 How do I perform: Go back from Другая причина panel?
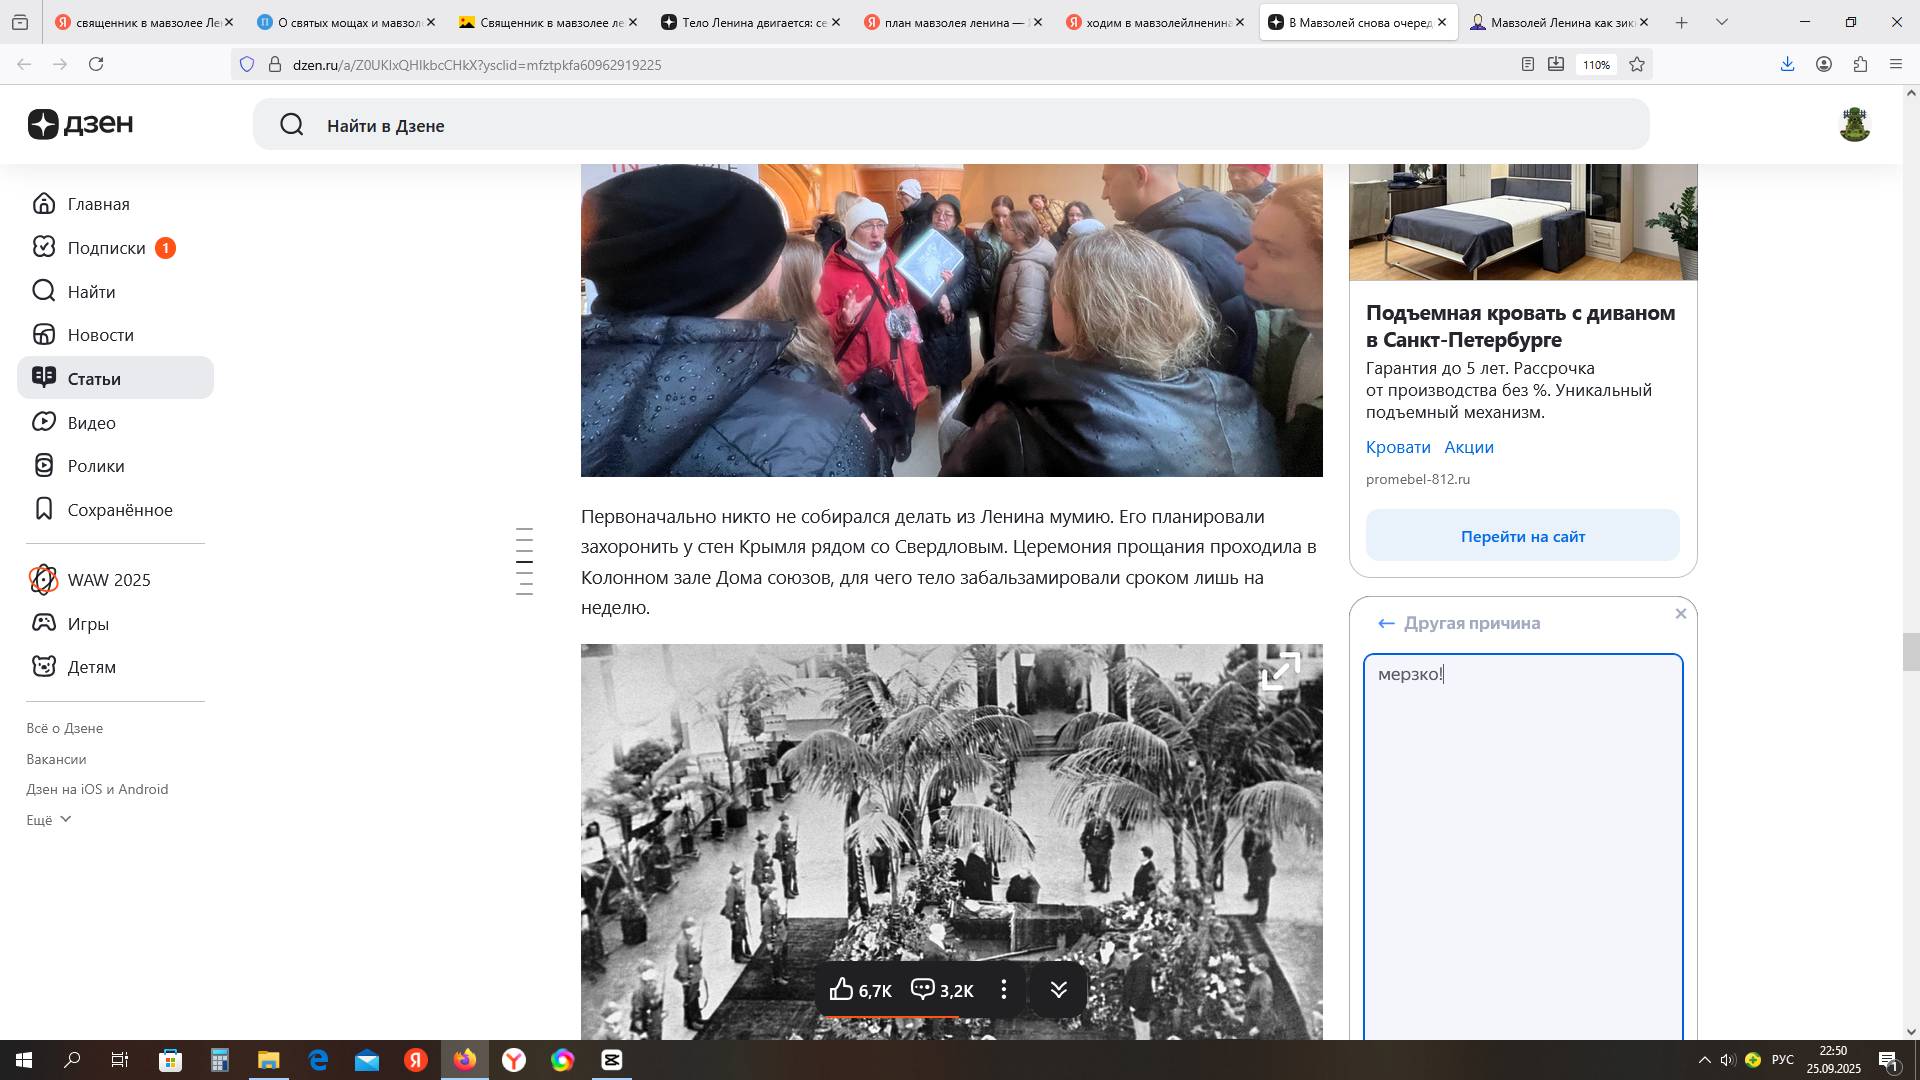click(1386, 623)
